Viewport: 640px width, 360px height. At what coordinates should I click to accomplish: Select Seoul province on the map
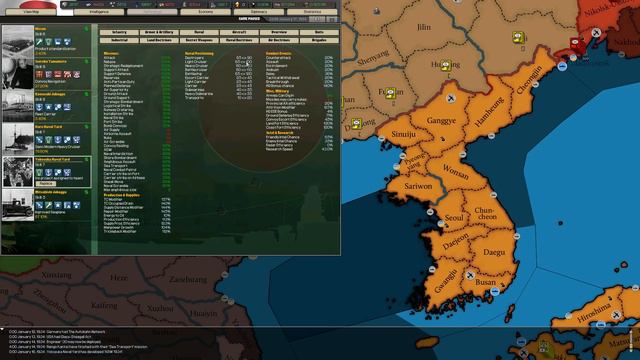coord(454,218)
